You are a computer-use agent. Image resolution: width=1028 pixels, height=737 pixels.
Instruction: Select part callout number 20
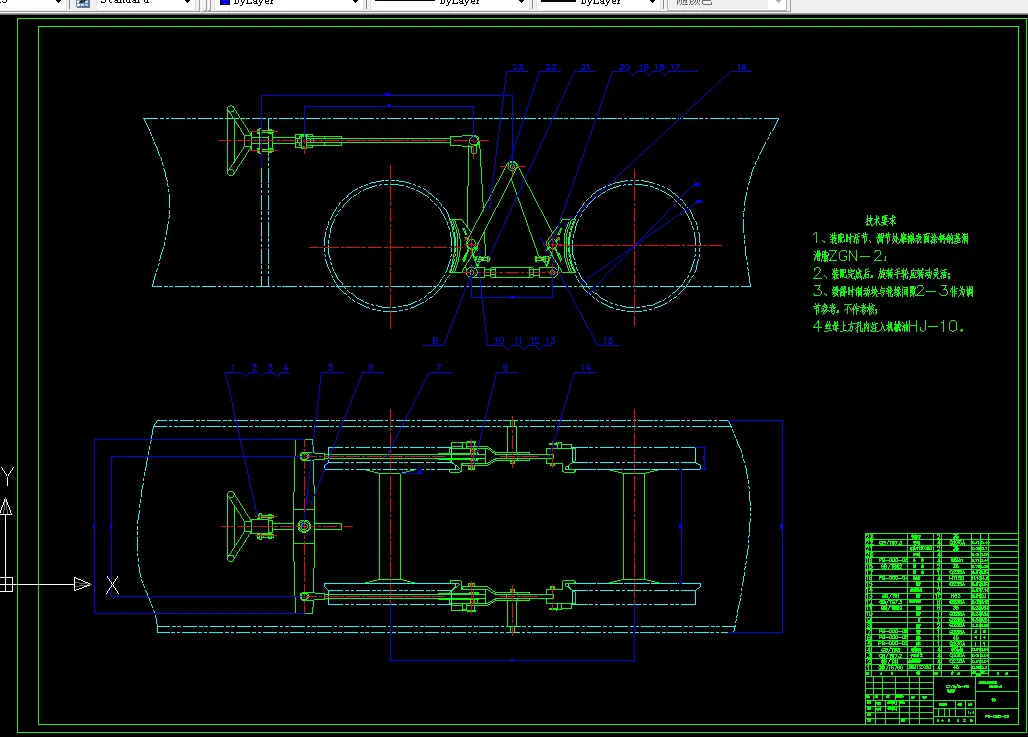(624, 67)
